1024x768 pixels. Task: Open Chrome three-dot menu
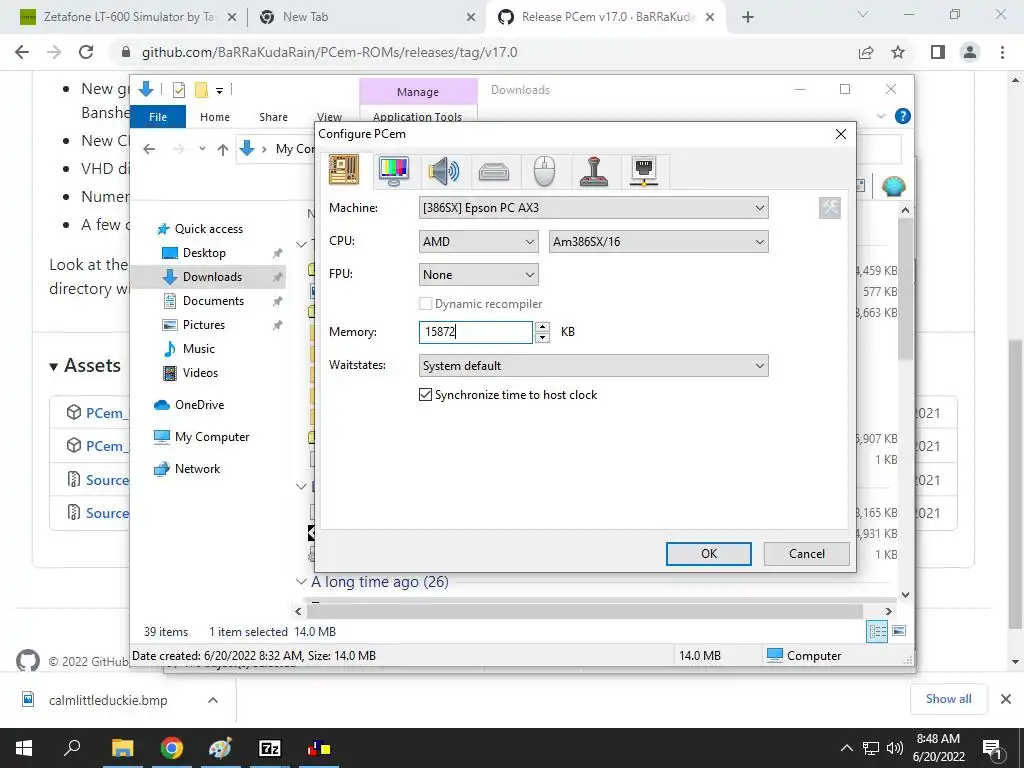pyautogui.click(x=1002, y=52)
